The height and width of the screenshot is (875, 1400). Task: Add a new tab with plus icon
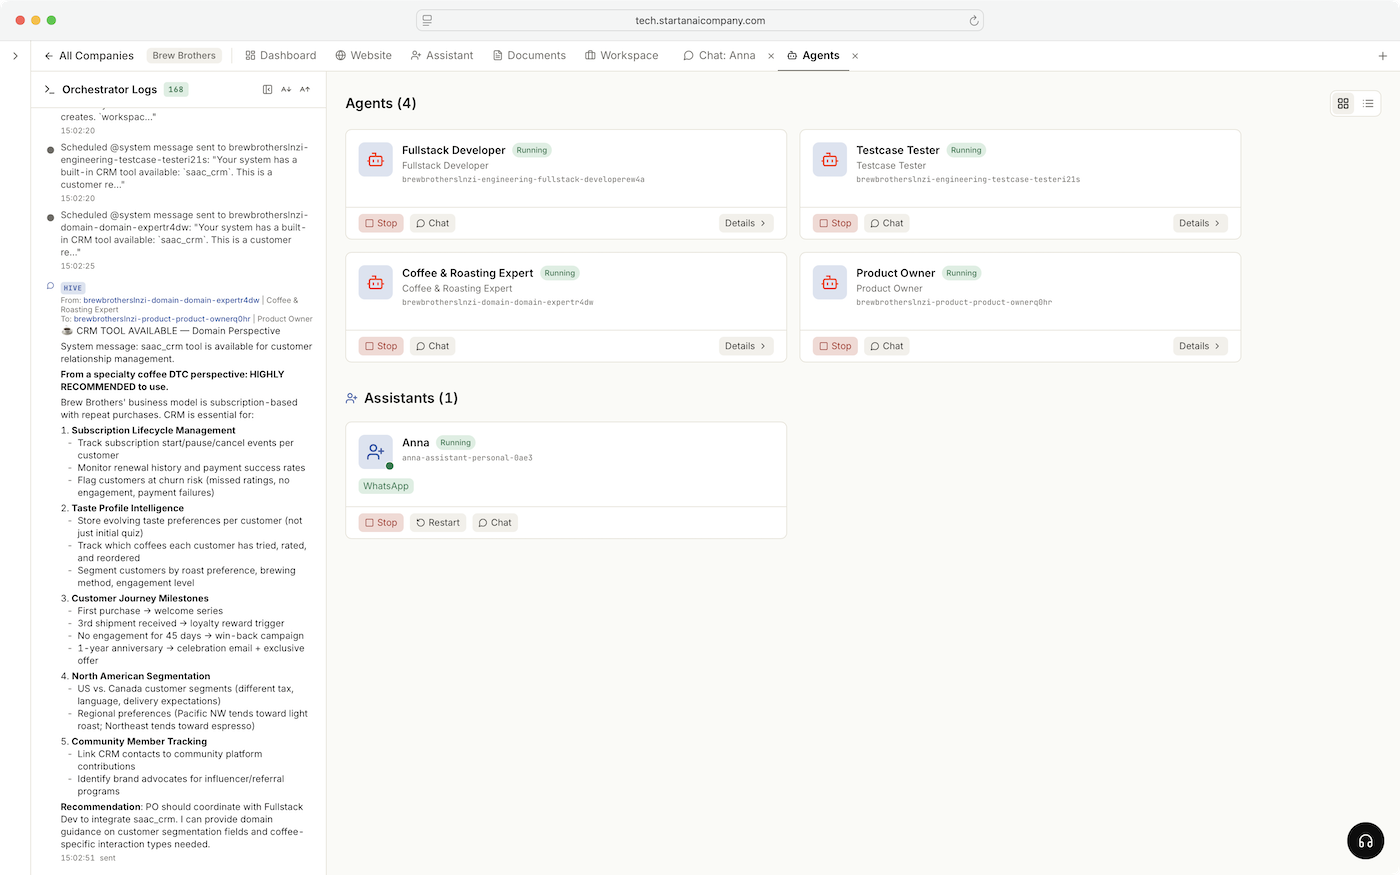click(x=1383, y=56)
